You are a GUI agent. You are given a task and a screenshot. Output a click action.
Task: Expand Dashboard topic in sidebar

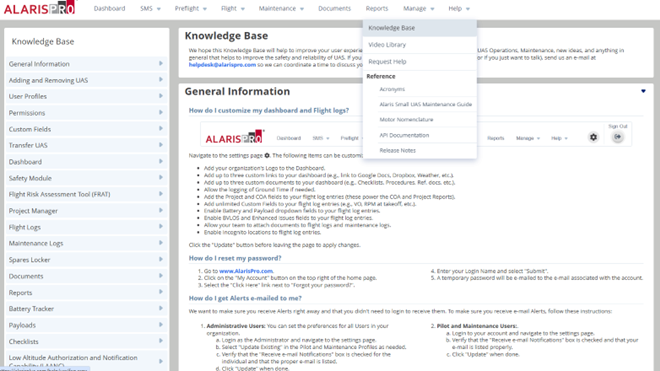(86, 162)
